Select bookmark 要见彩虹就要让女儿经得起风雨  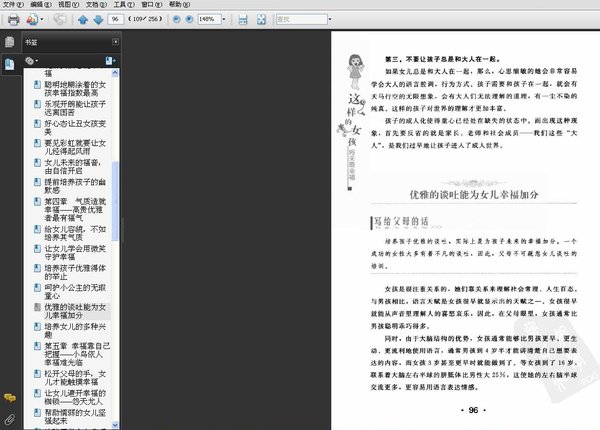pos(75,147)
